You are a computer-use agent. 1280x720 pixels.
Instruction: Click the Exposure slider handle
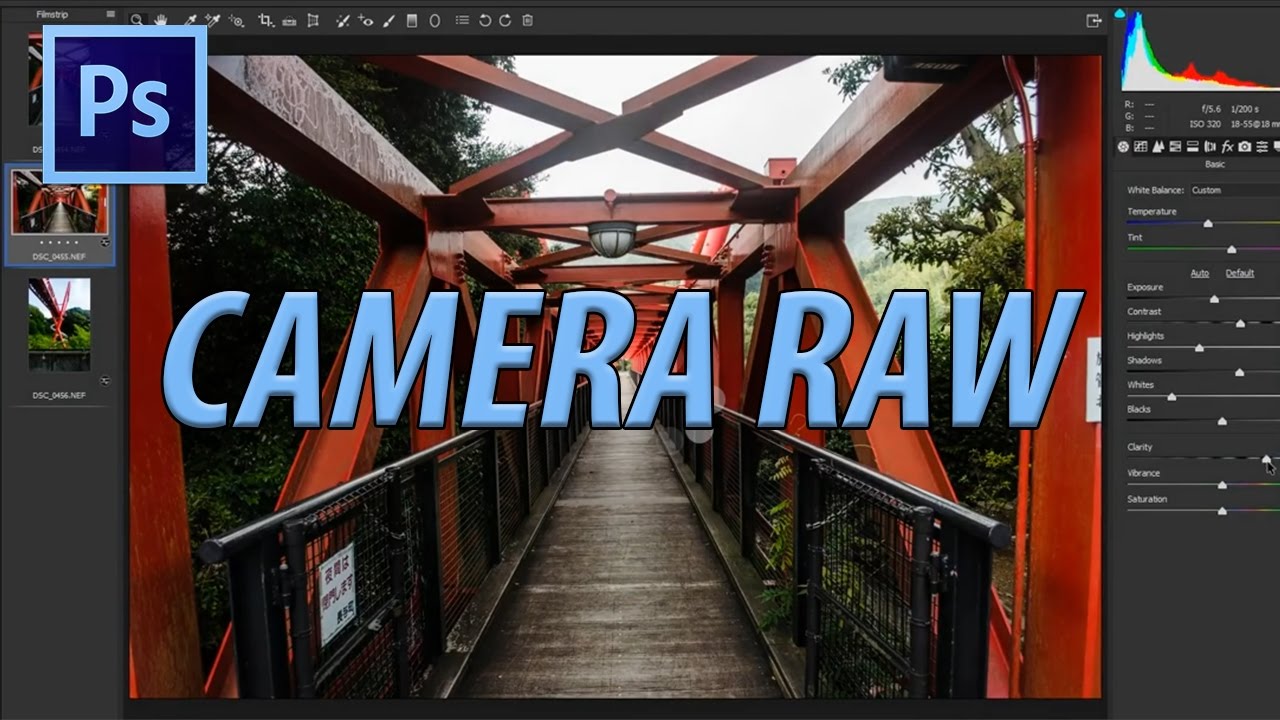[1214, 299]
